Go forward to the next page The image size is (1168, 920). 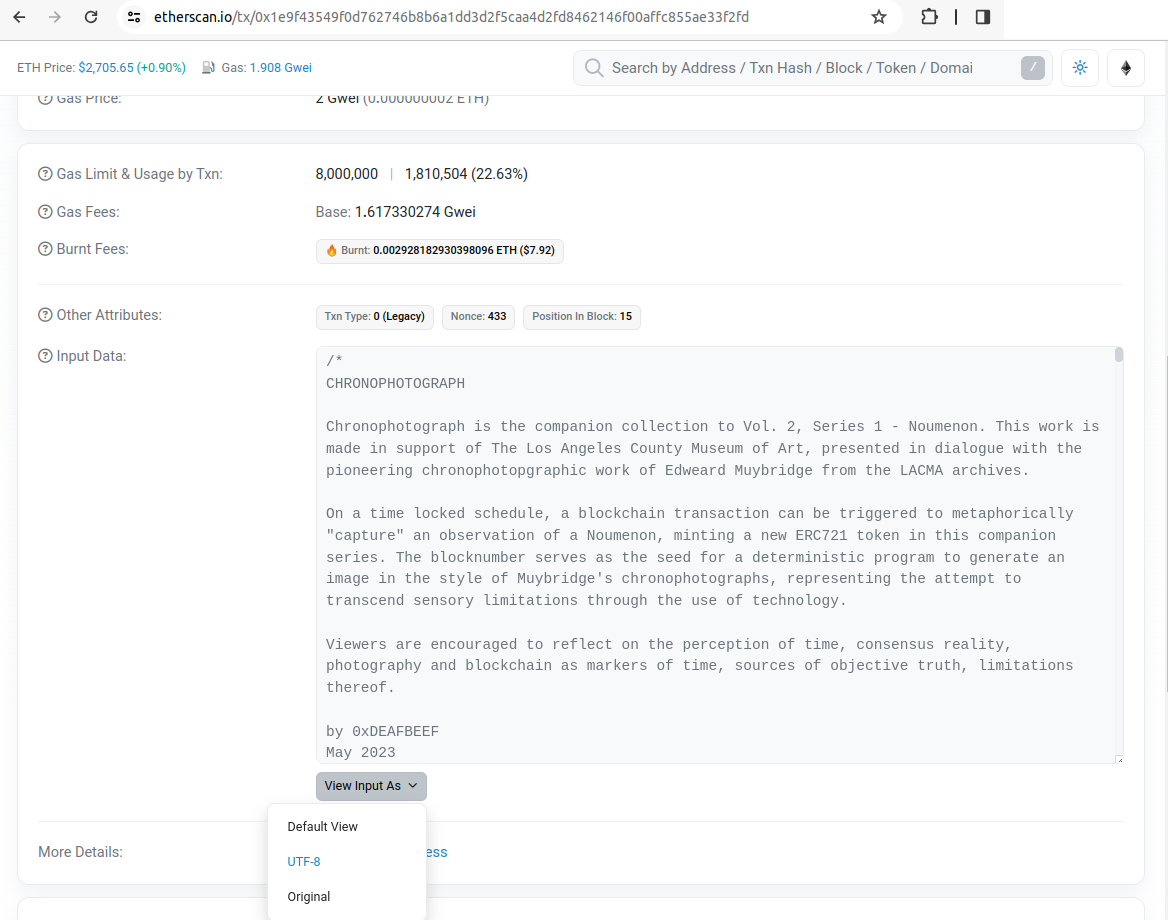(x=55, y=16)
